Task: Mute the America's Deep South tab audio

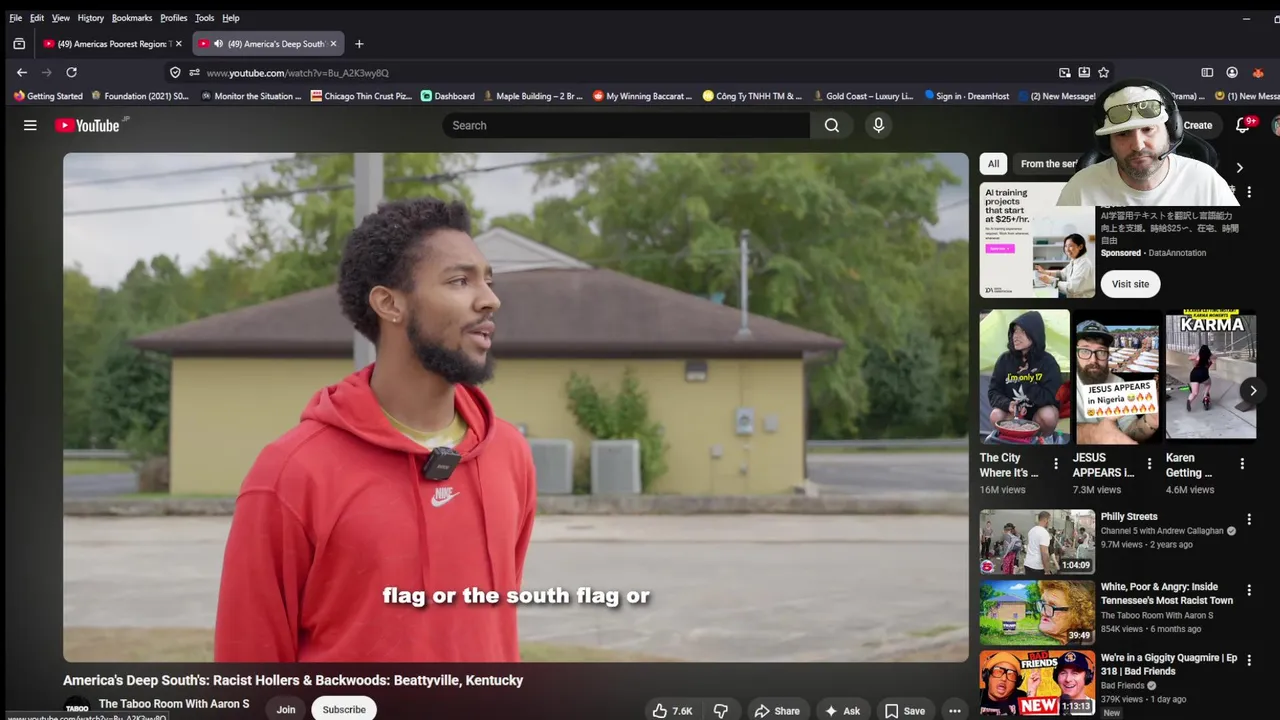Action: coord(218,44)
